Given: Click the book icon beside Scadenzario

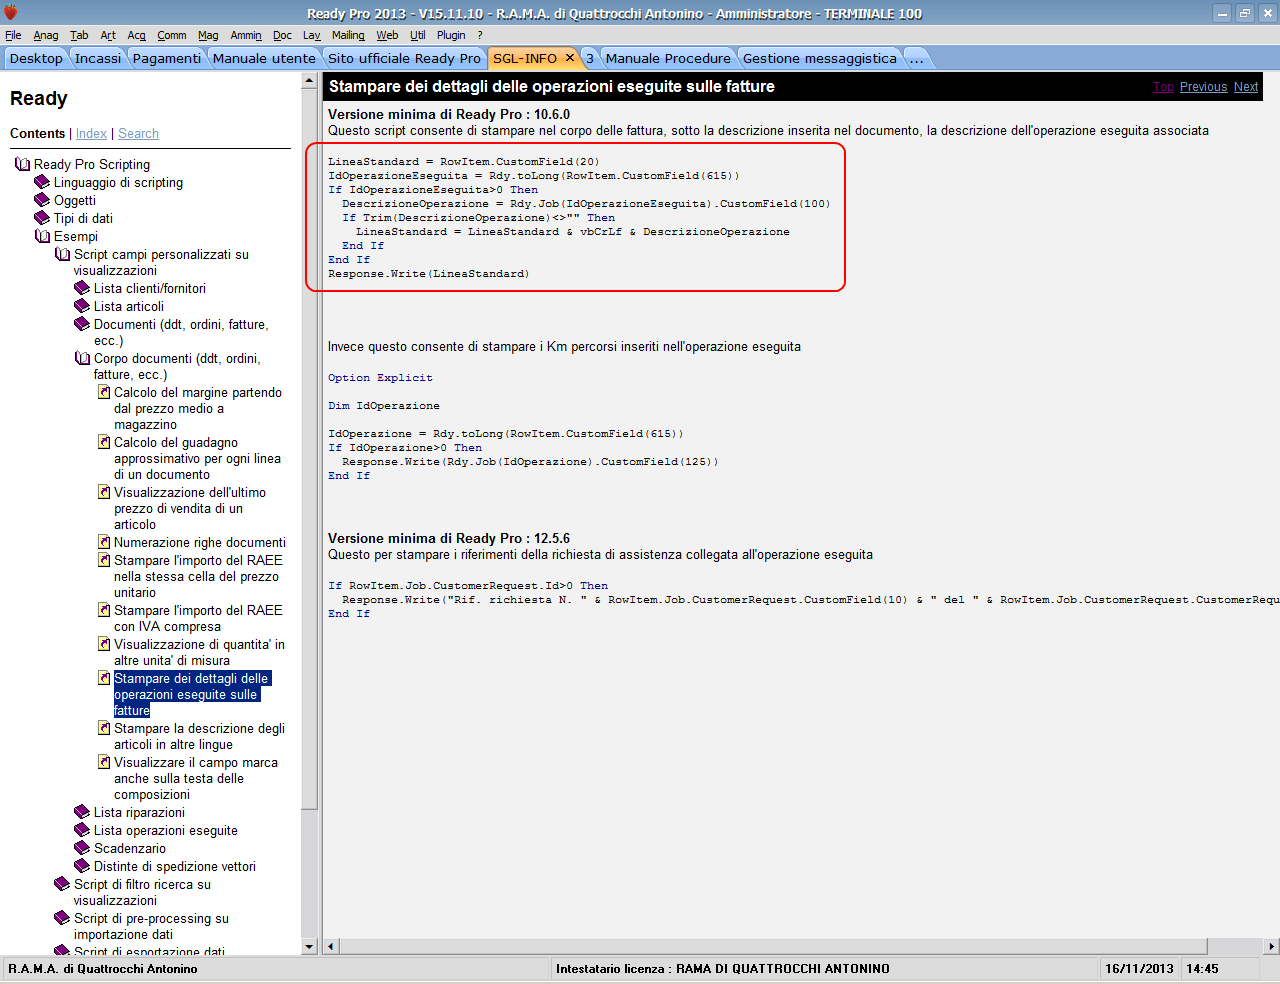Looking at the screenshot, I should click(x=82, y=848).
